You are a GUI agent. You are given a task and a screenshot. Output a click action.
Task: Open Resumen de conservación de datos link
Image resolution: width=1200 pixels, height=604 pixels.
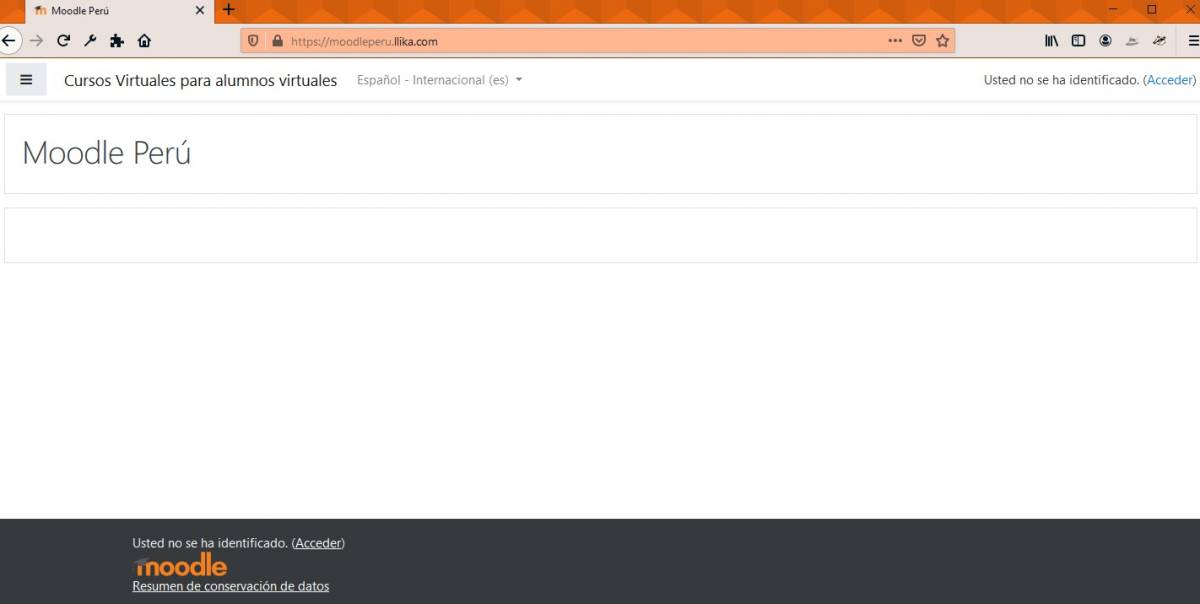230,586
